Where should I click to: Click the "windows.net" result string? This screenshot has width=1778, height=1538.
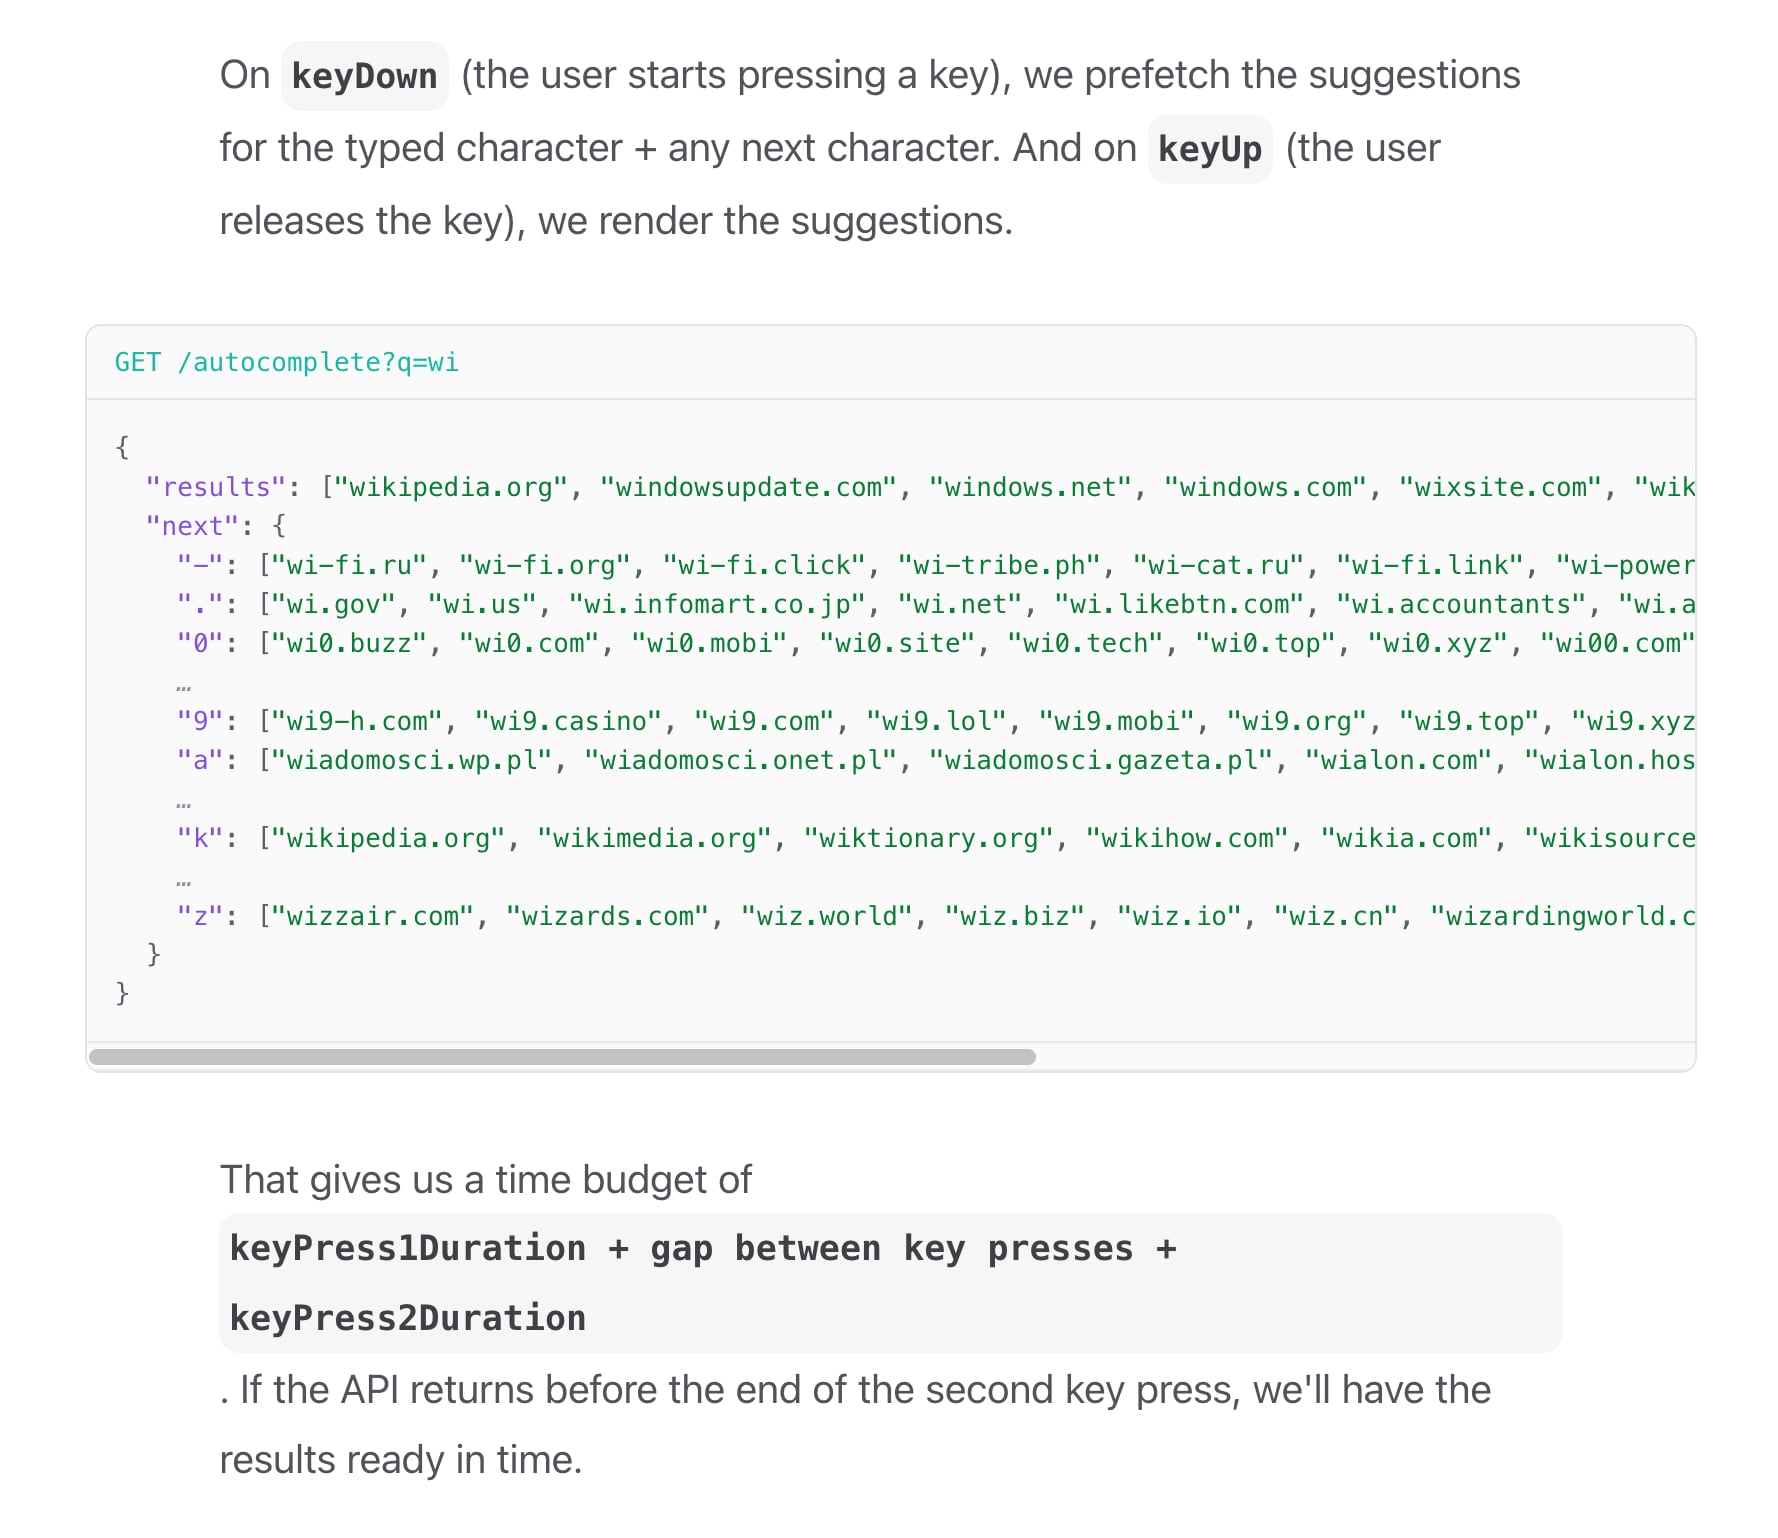(x=1030, y=487)
